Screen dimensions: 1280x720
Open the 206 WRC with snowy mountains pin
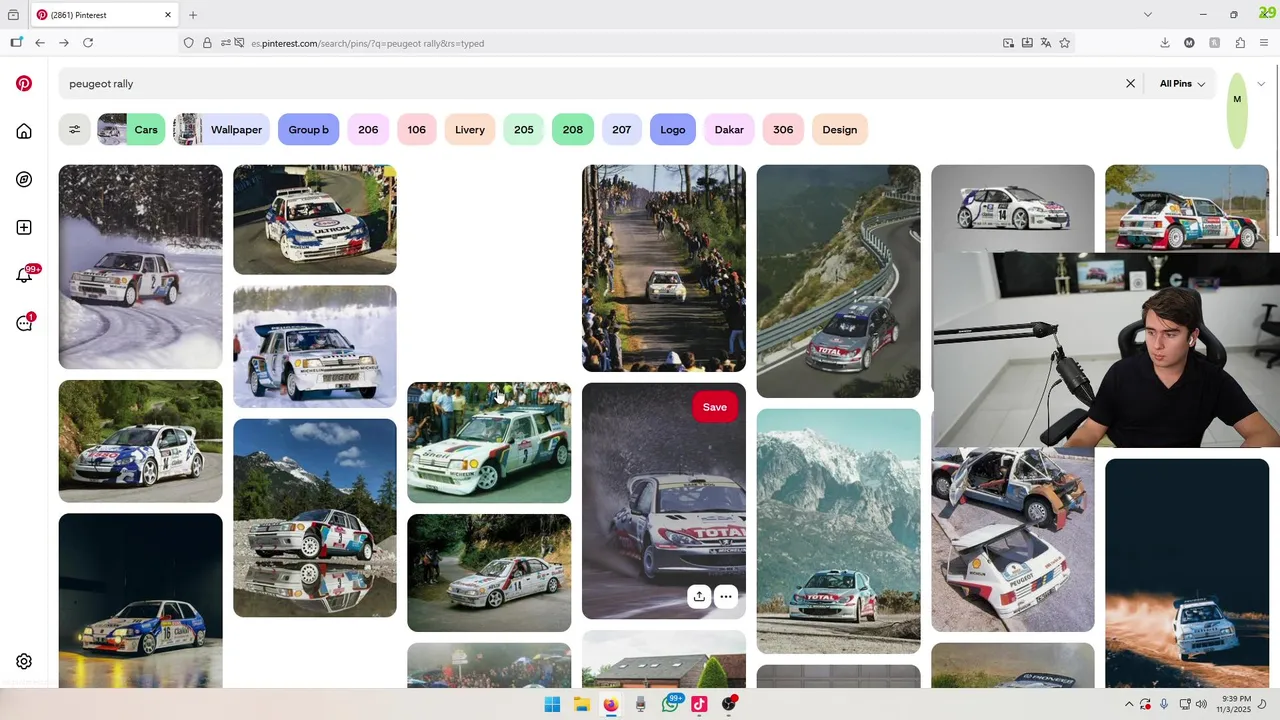pos(838,531)
